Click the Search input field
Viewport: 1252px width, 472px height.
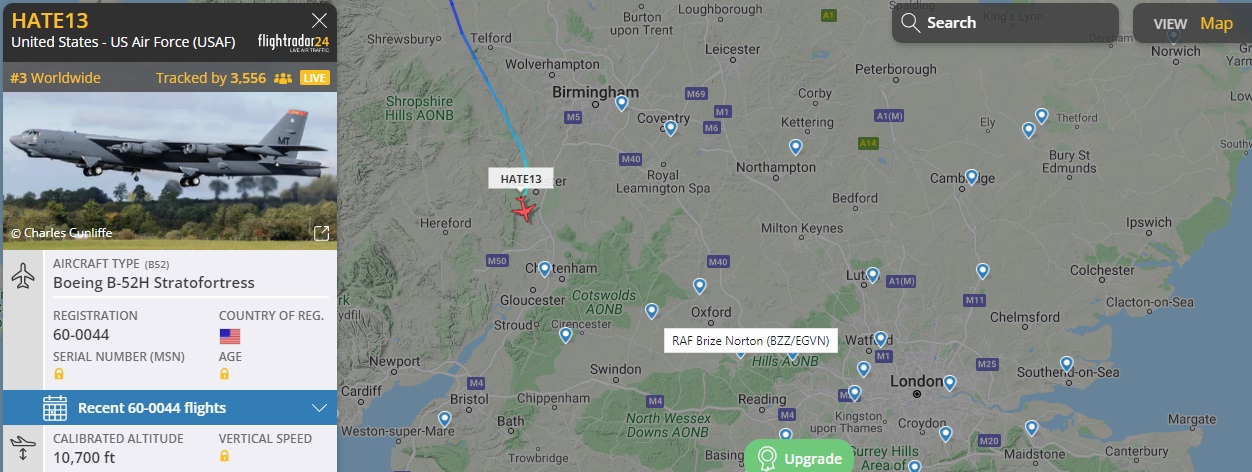coord(1005,23)
